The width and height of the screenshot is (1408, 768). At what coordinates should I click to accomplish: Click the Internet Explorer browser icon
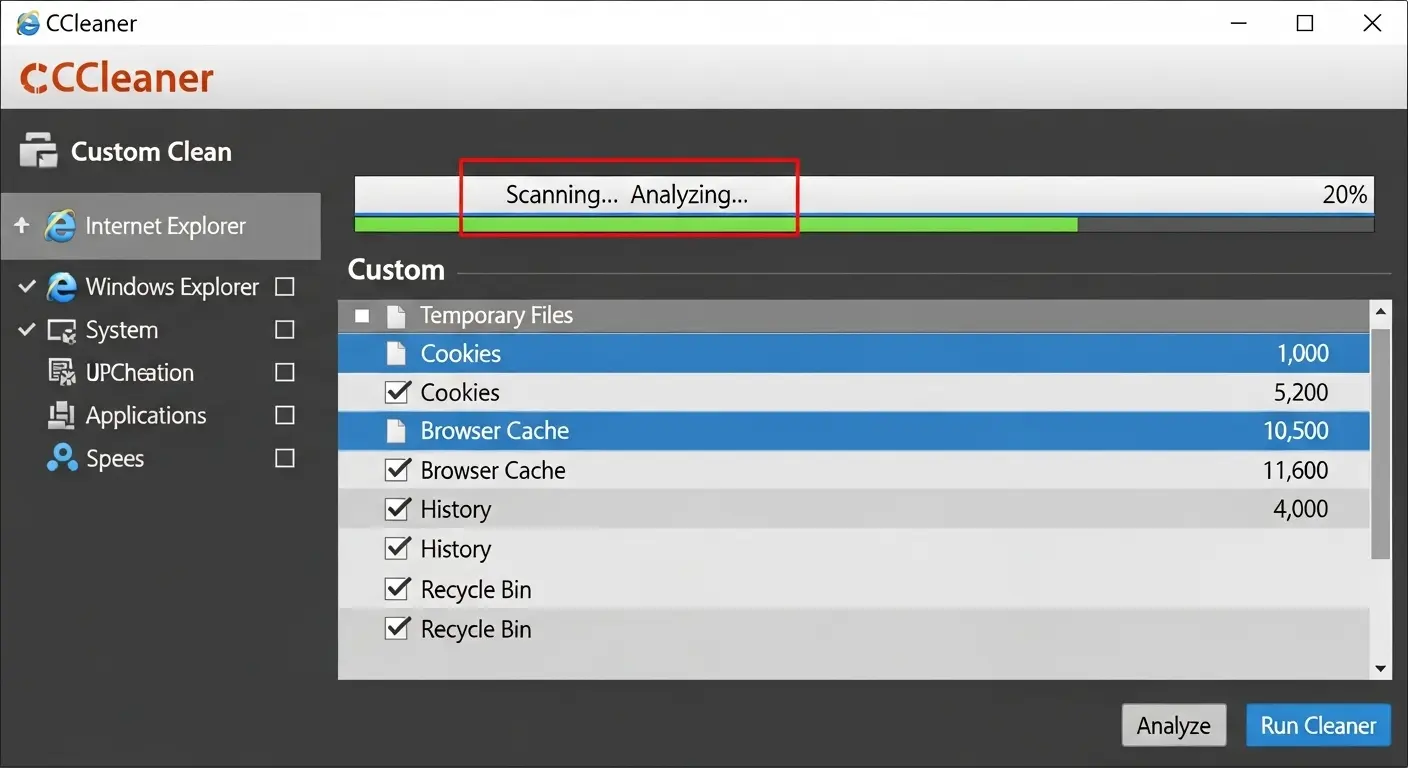(x=60, y=226)
